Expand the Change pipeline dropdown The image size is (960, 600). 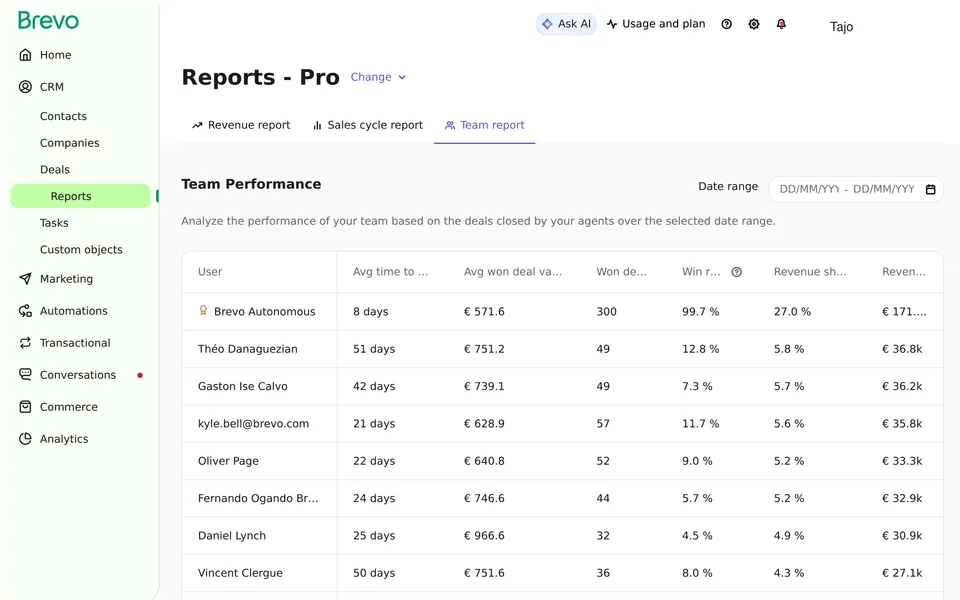[378, 77]
